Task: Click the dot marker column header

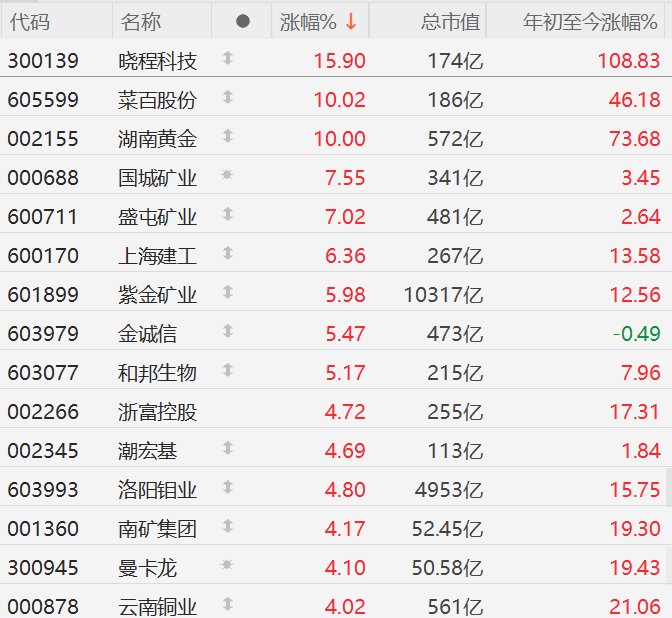Action: pos(243,21)
